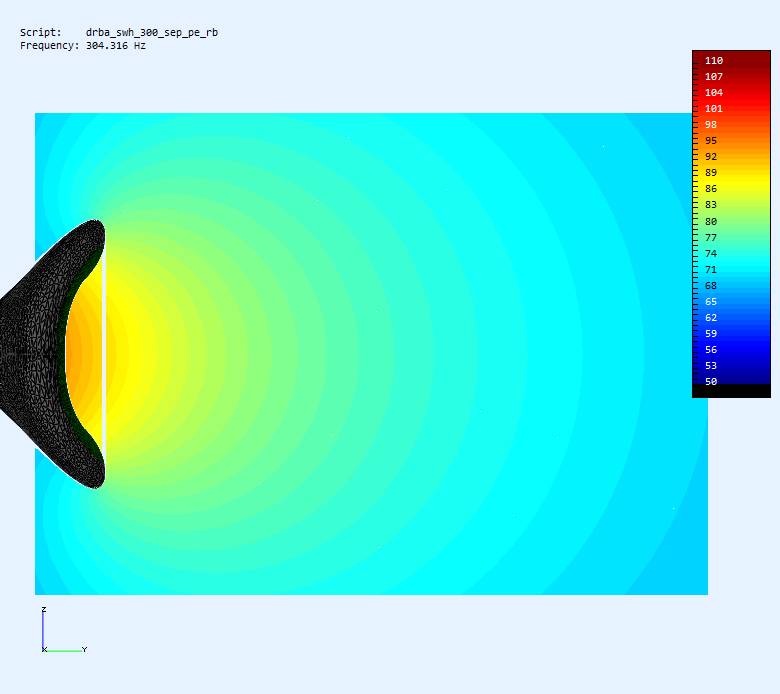Click the 'Frequency:' label
The width and height of the screenshot is (780, 694).
click(x=49, y=46)
